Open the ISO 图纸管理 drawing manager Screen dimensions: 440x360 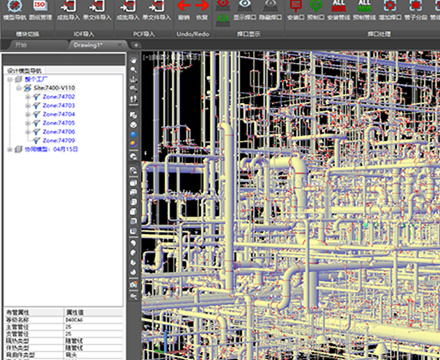pos(40,10)
